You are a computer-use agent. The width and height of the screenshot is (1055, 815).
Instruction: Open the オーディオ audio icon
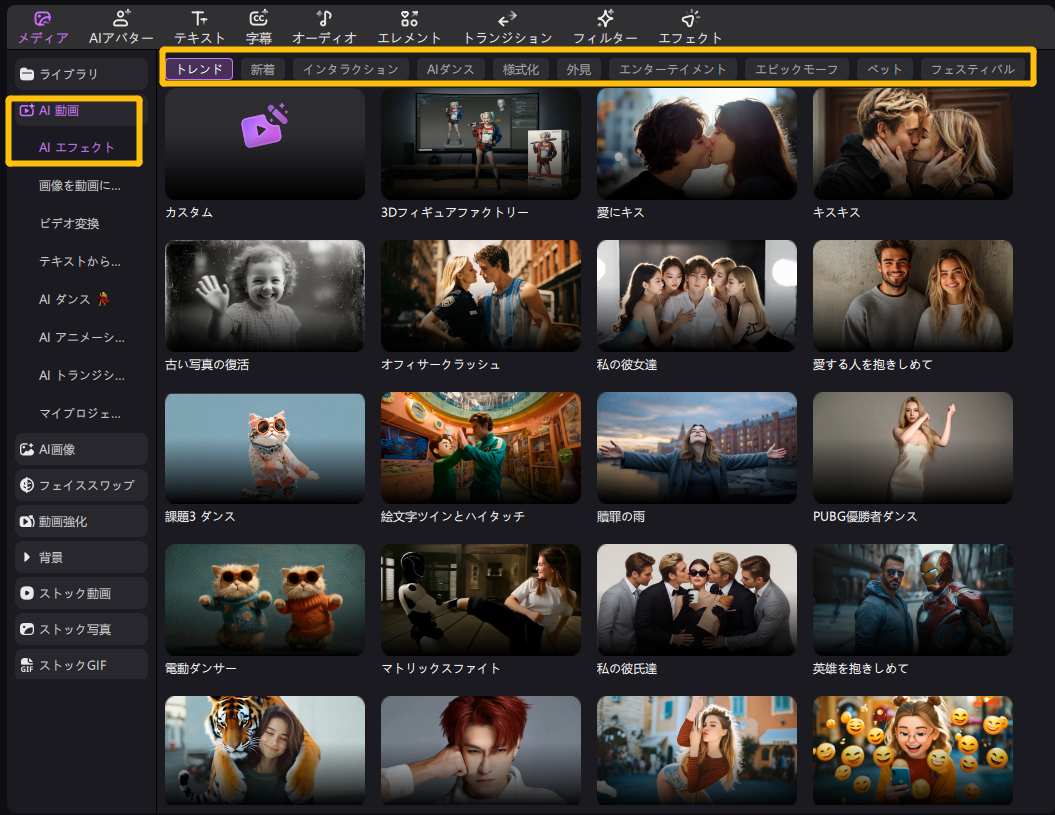tap(324, 19)
